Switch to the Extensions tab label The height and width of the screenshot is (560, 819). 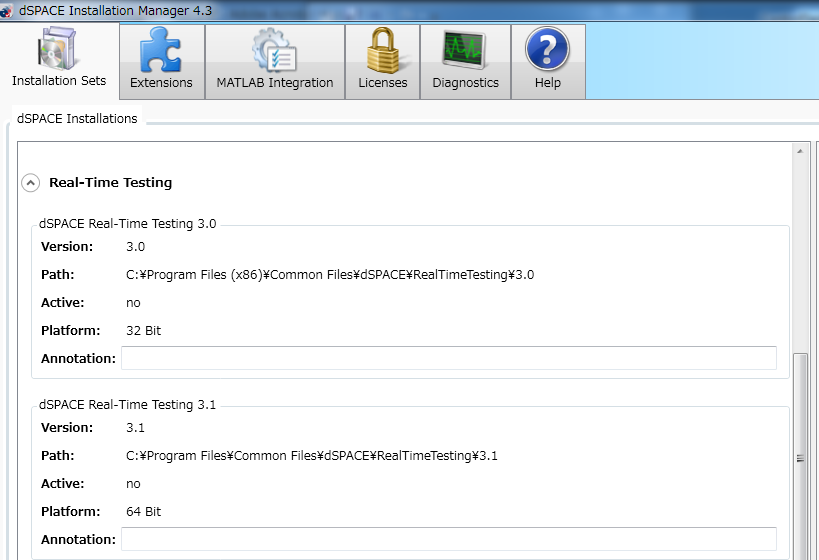[x=161, y=83]
